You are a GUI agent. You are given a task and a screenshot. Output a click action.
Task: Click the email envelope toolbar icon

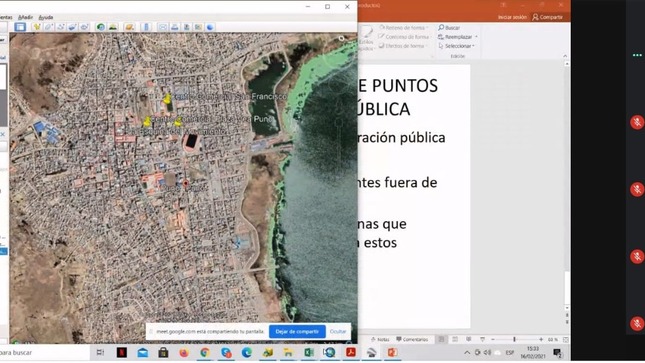coord(162,27)
